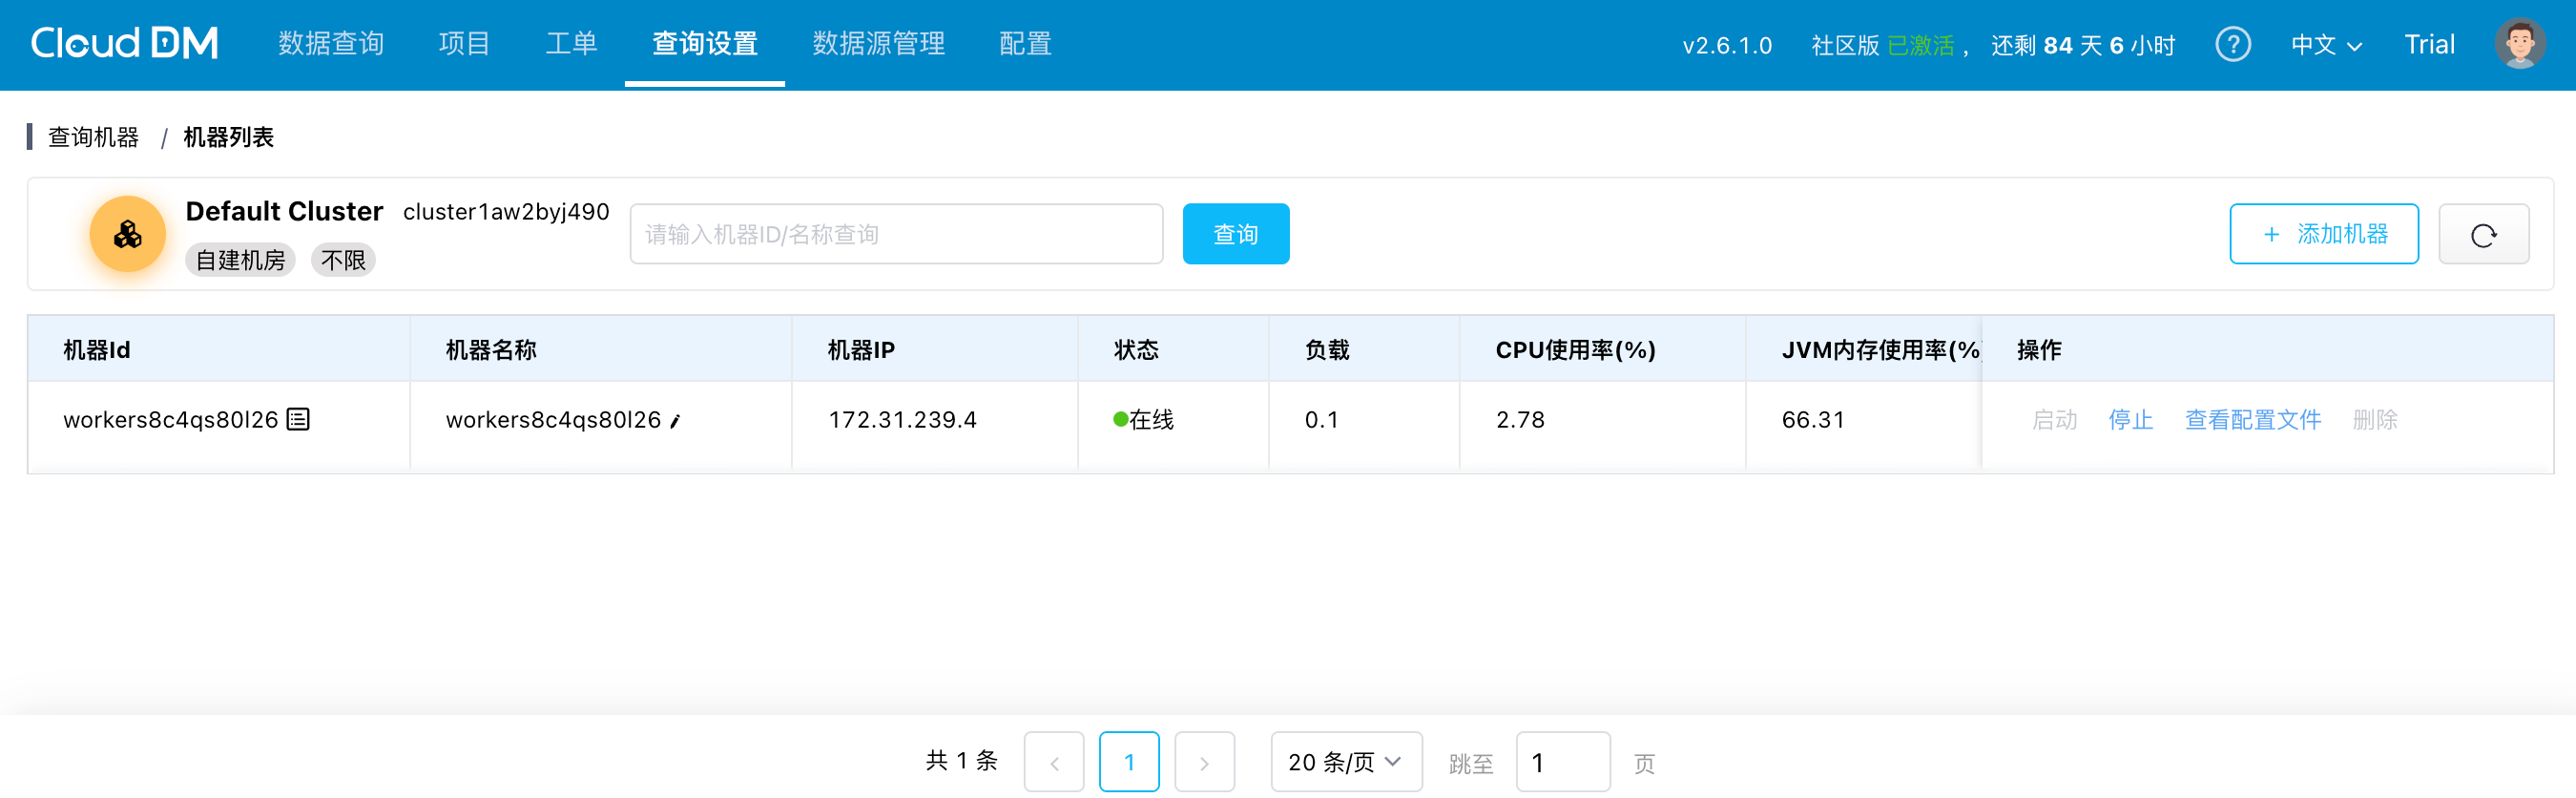This screenshot has width=2576, height=798.
Task: Click the user avatar icon
Action: 2518,44
